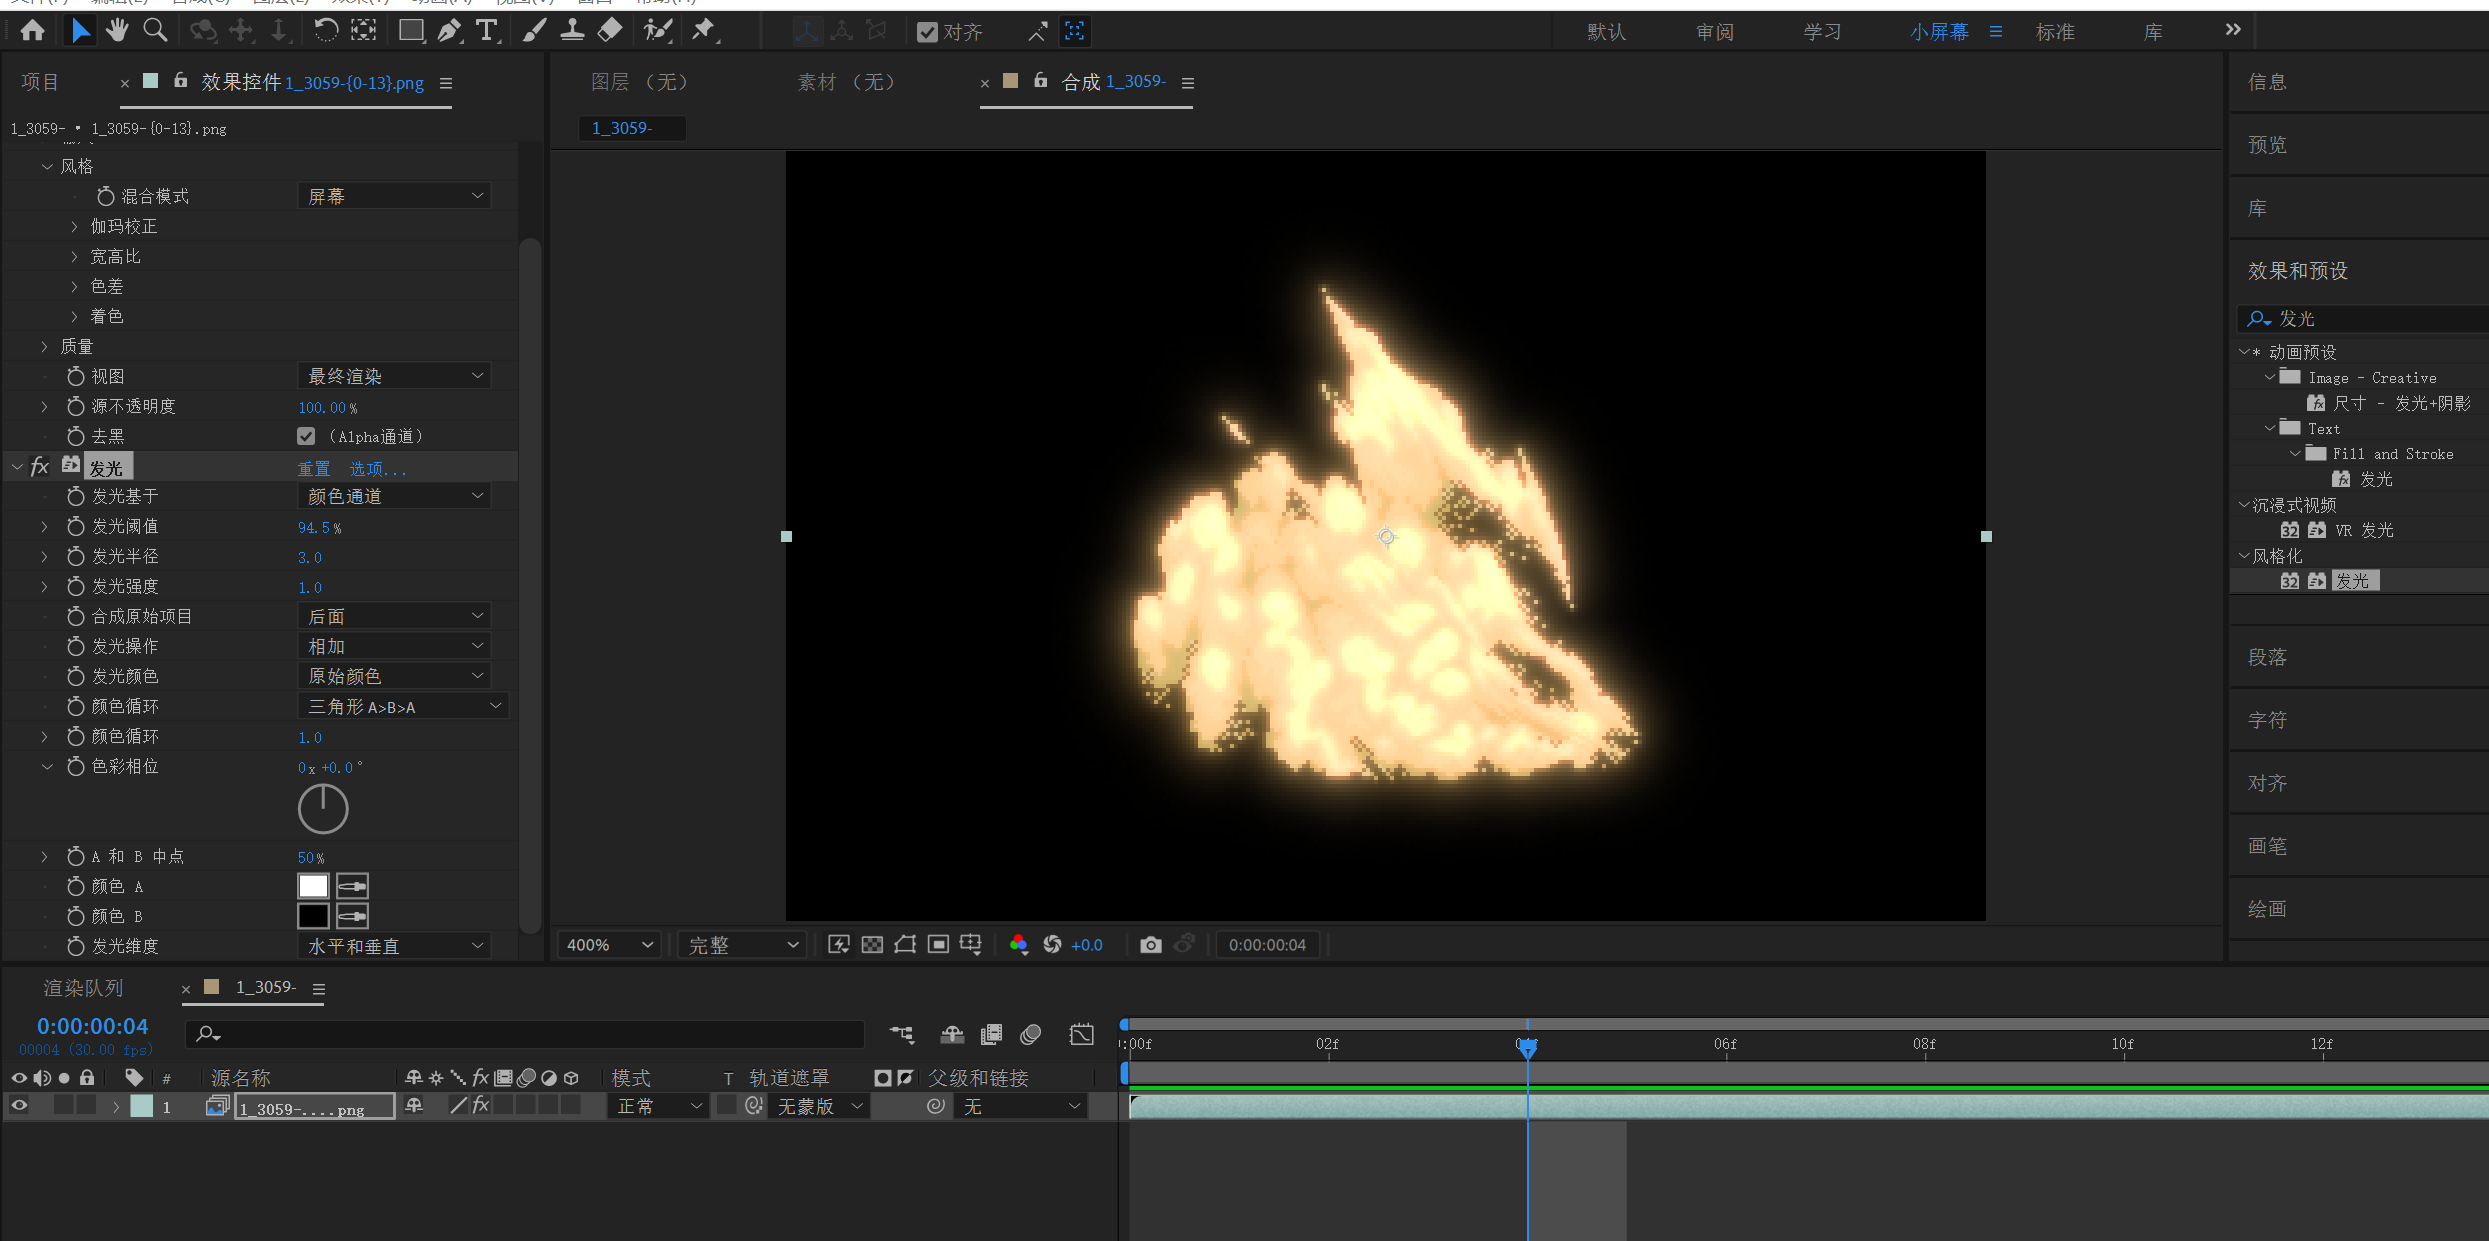Click the region of interest icon

point(938,945)
